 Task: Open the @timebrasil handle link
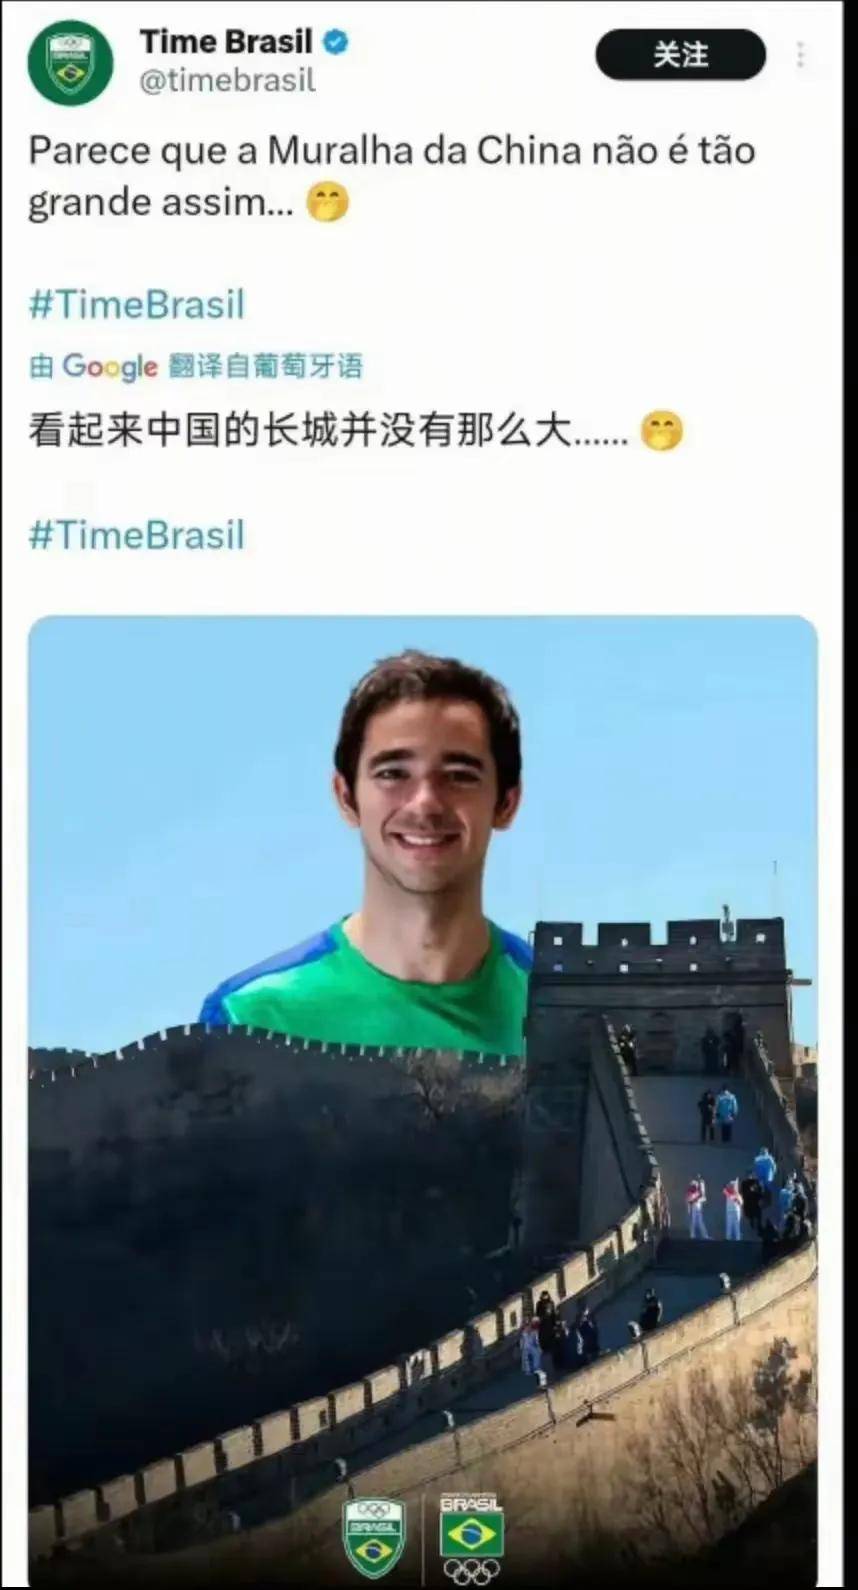tap(227, 81)
